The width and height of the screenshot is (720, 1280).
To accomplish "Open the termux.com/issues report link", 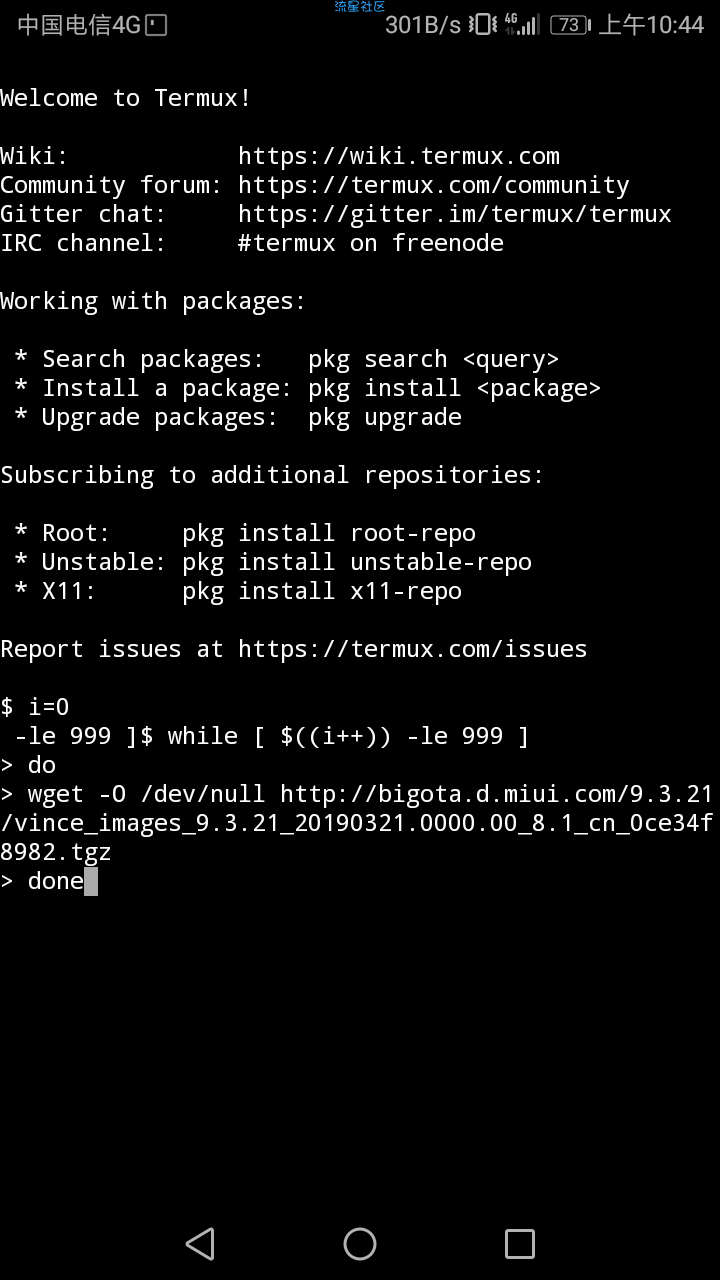I will pos(413,649).
